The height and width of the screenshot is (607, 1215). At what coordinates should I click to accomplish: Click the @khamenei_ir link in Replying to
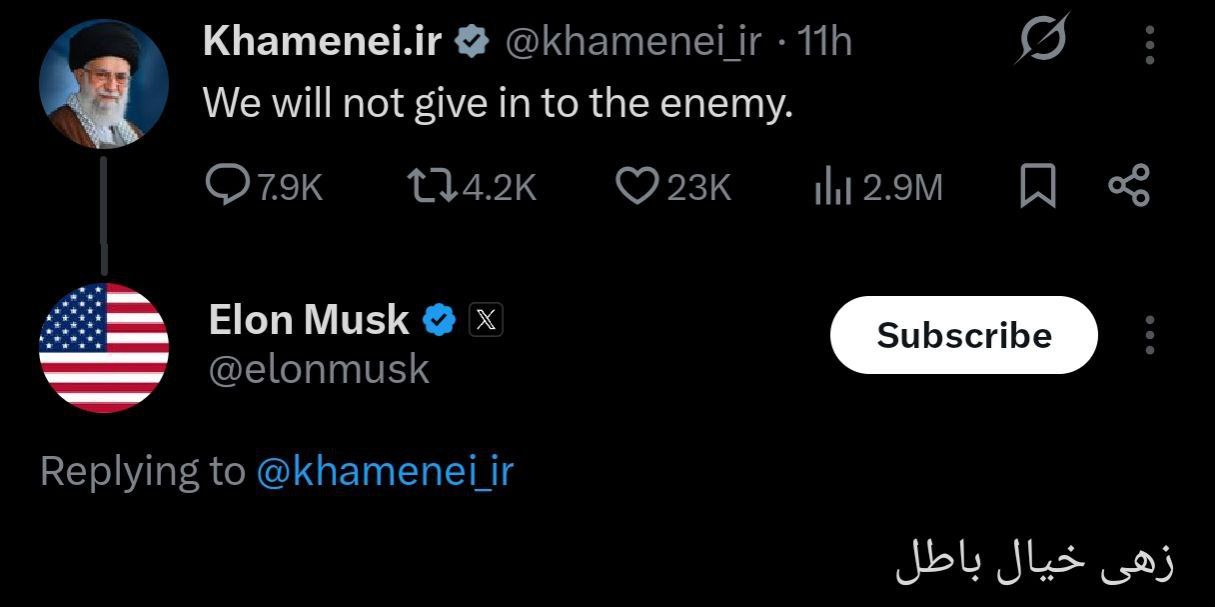tap(385, 471)
